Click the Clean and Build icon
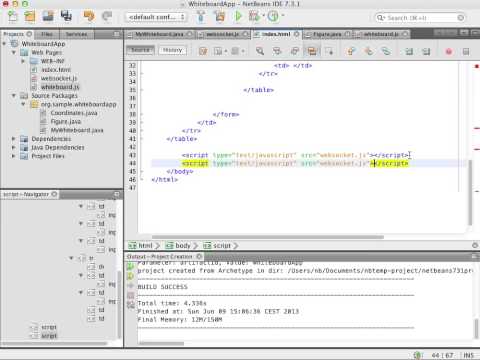The width and height of the screenshot is (480, 360). coord(220,16)
